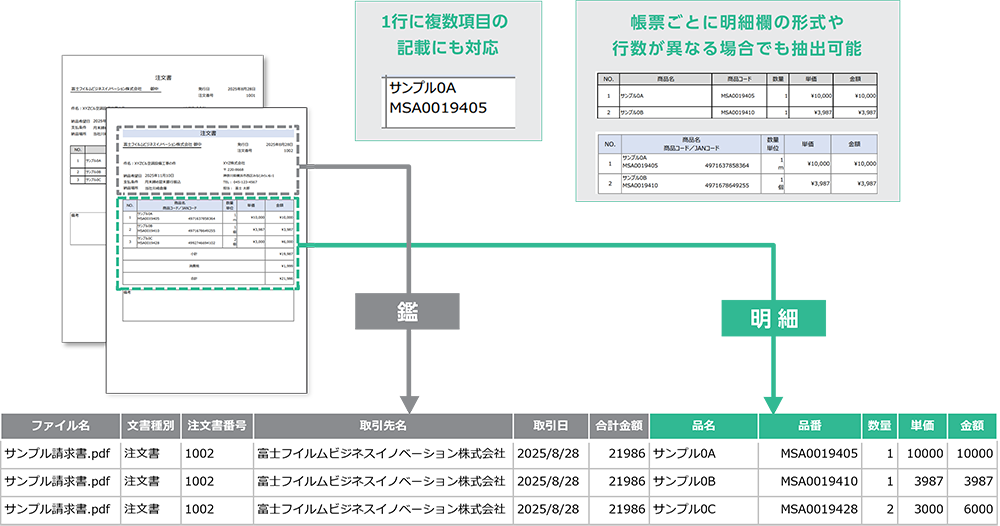Select the 3000 unit price cell
This screenshot has height=526, width=1000.
tap(920, 509)
